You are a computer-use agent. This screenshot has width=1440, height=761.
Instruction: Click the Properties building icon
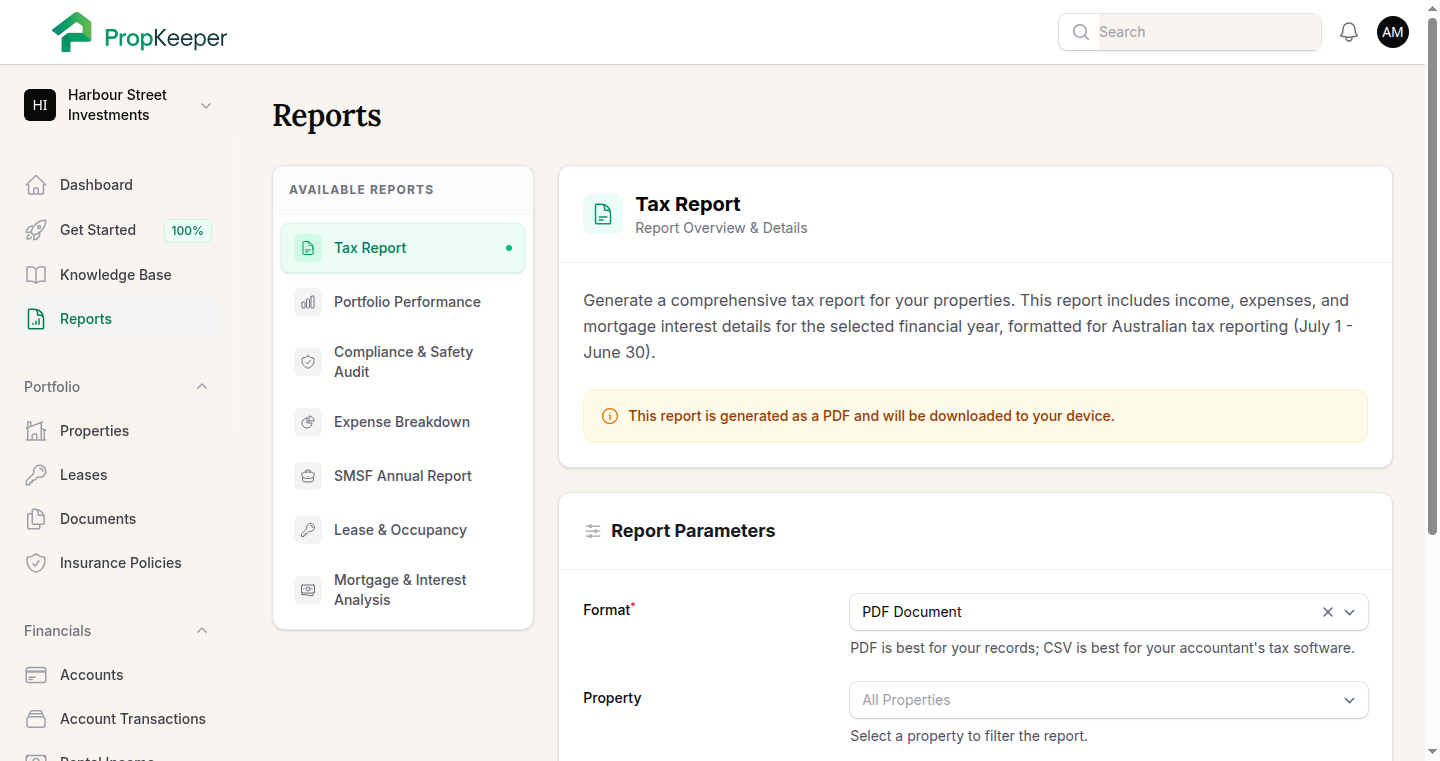tap(36, 431)
